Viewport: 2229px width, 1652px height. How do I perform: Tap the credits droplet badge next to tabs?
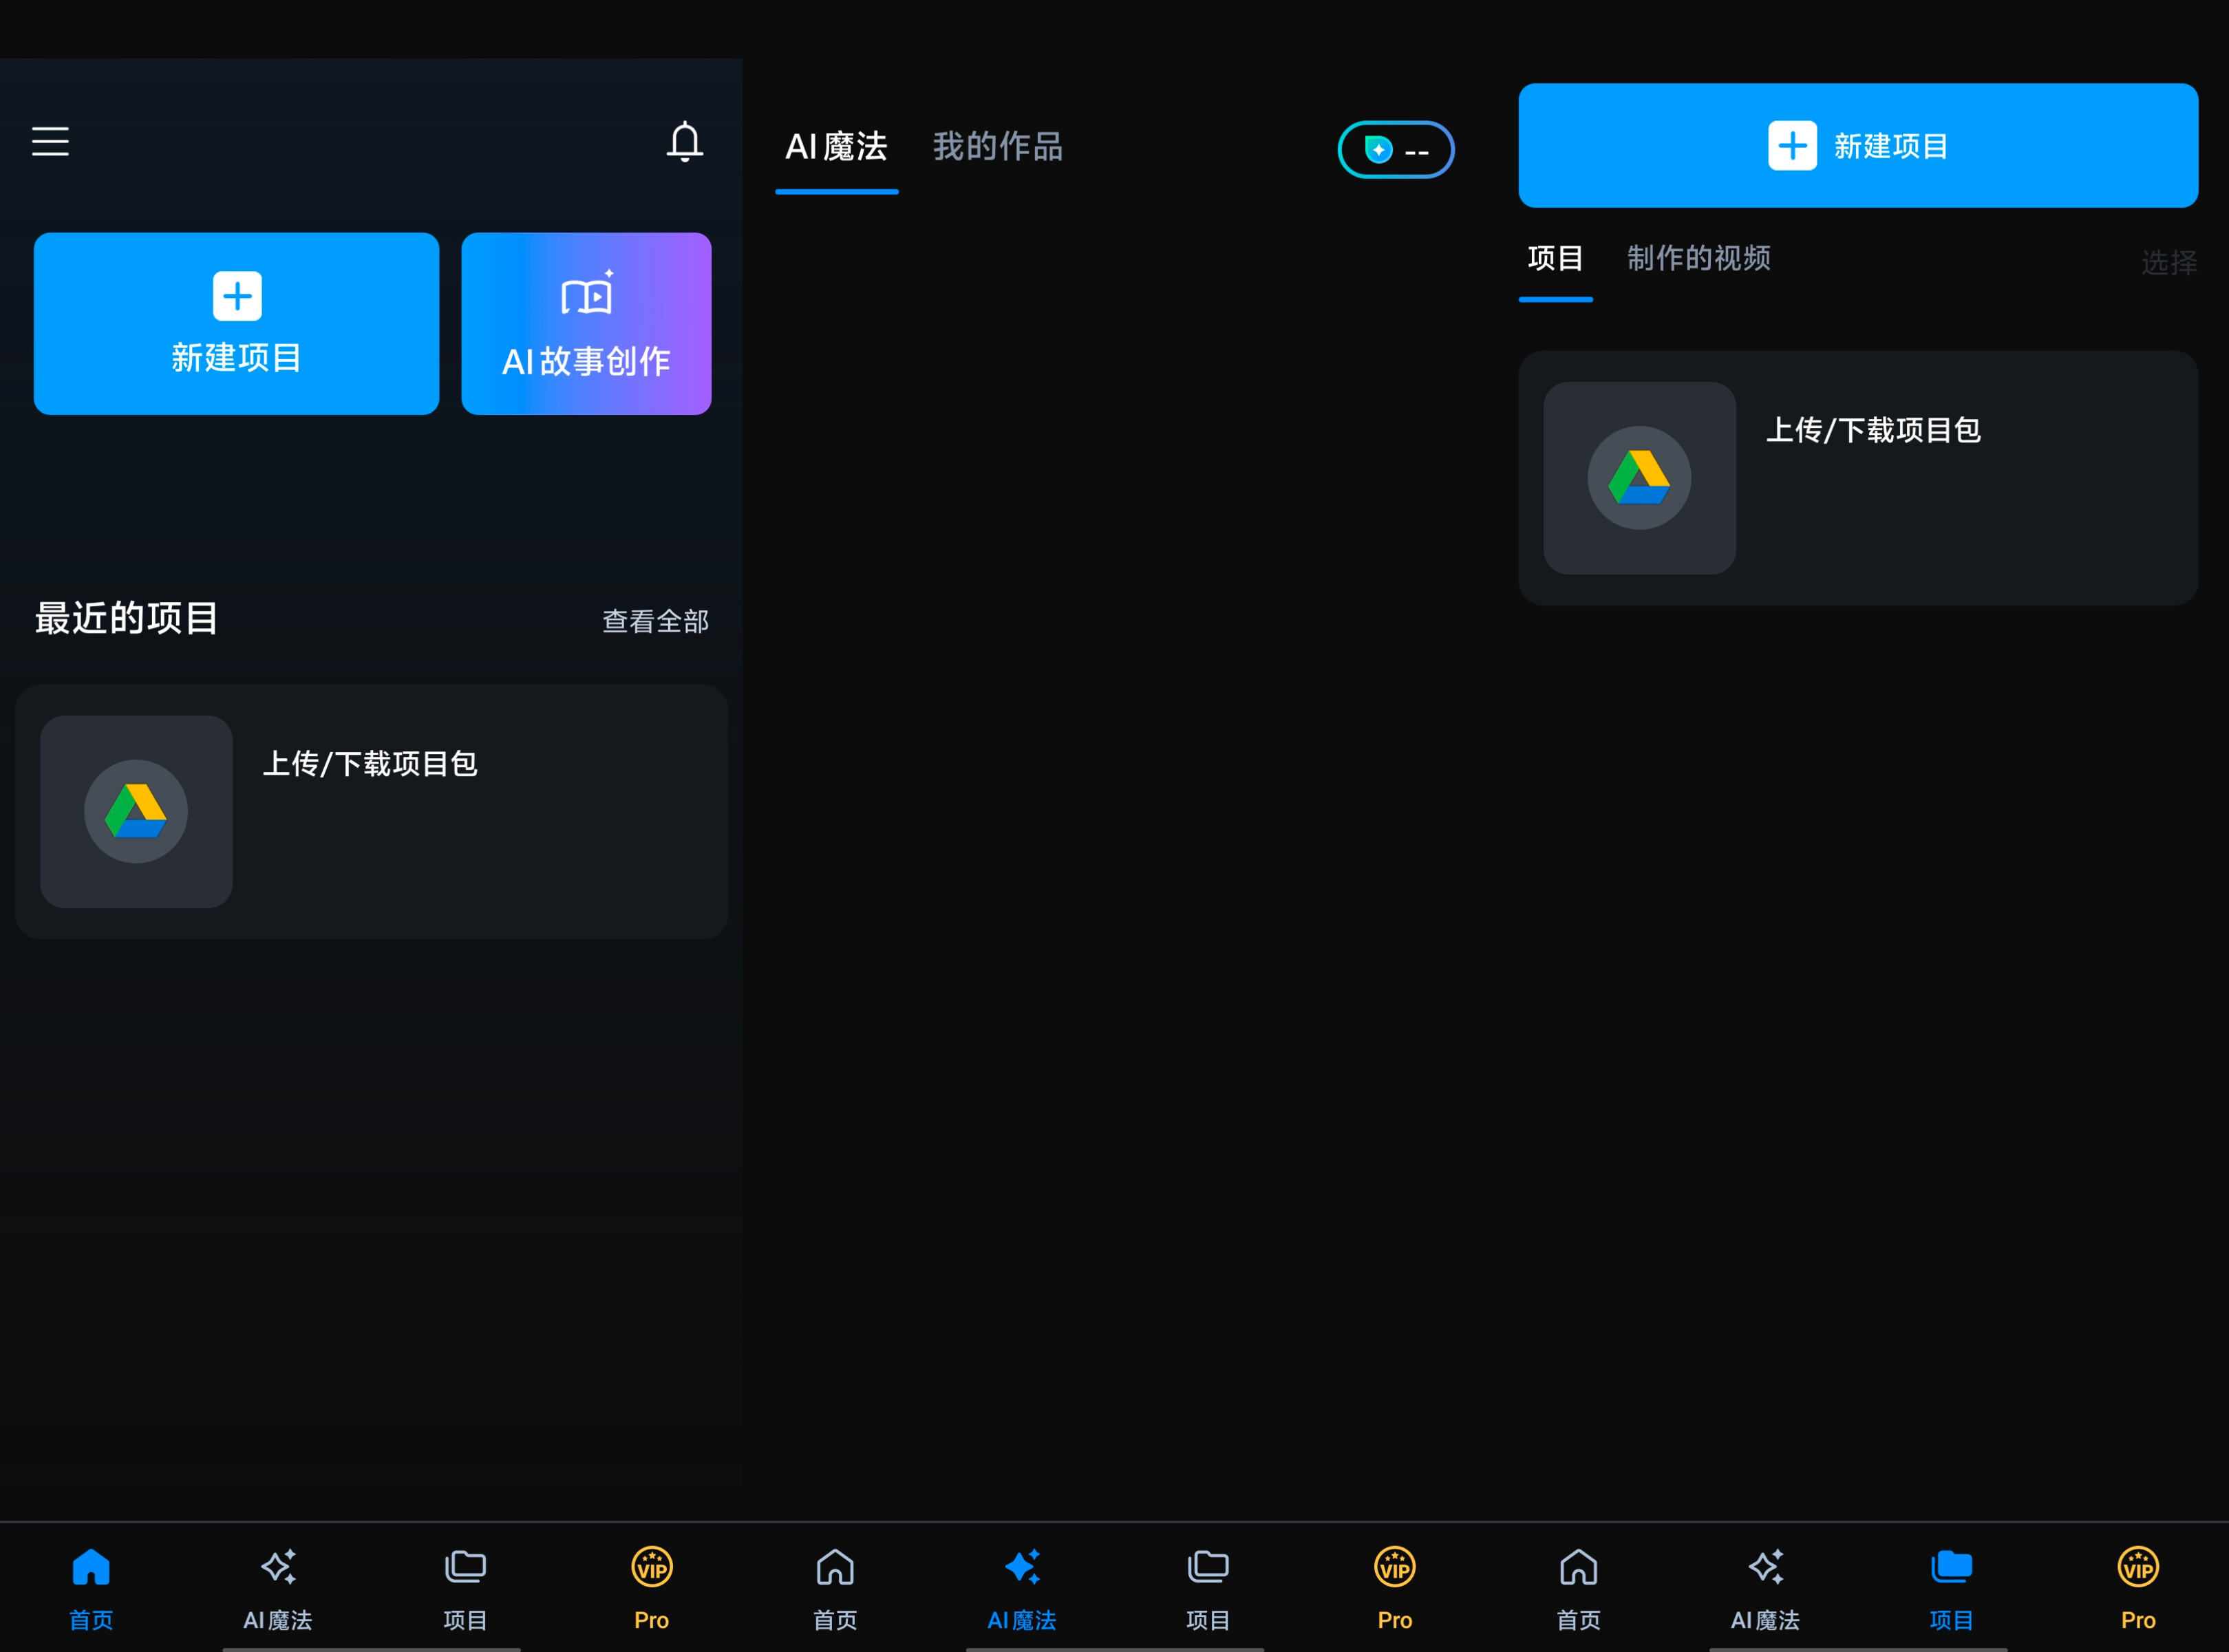tap(1396, 149)
